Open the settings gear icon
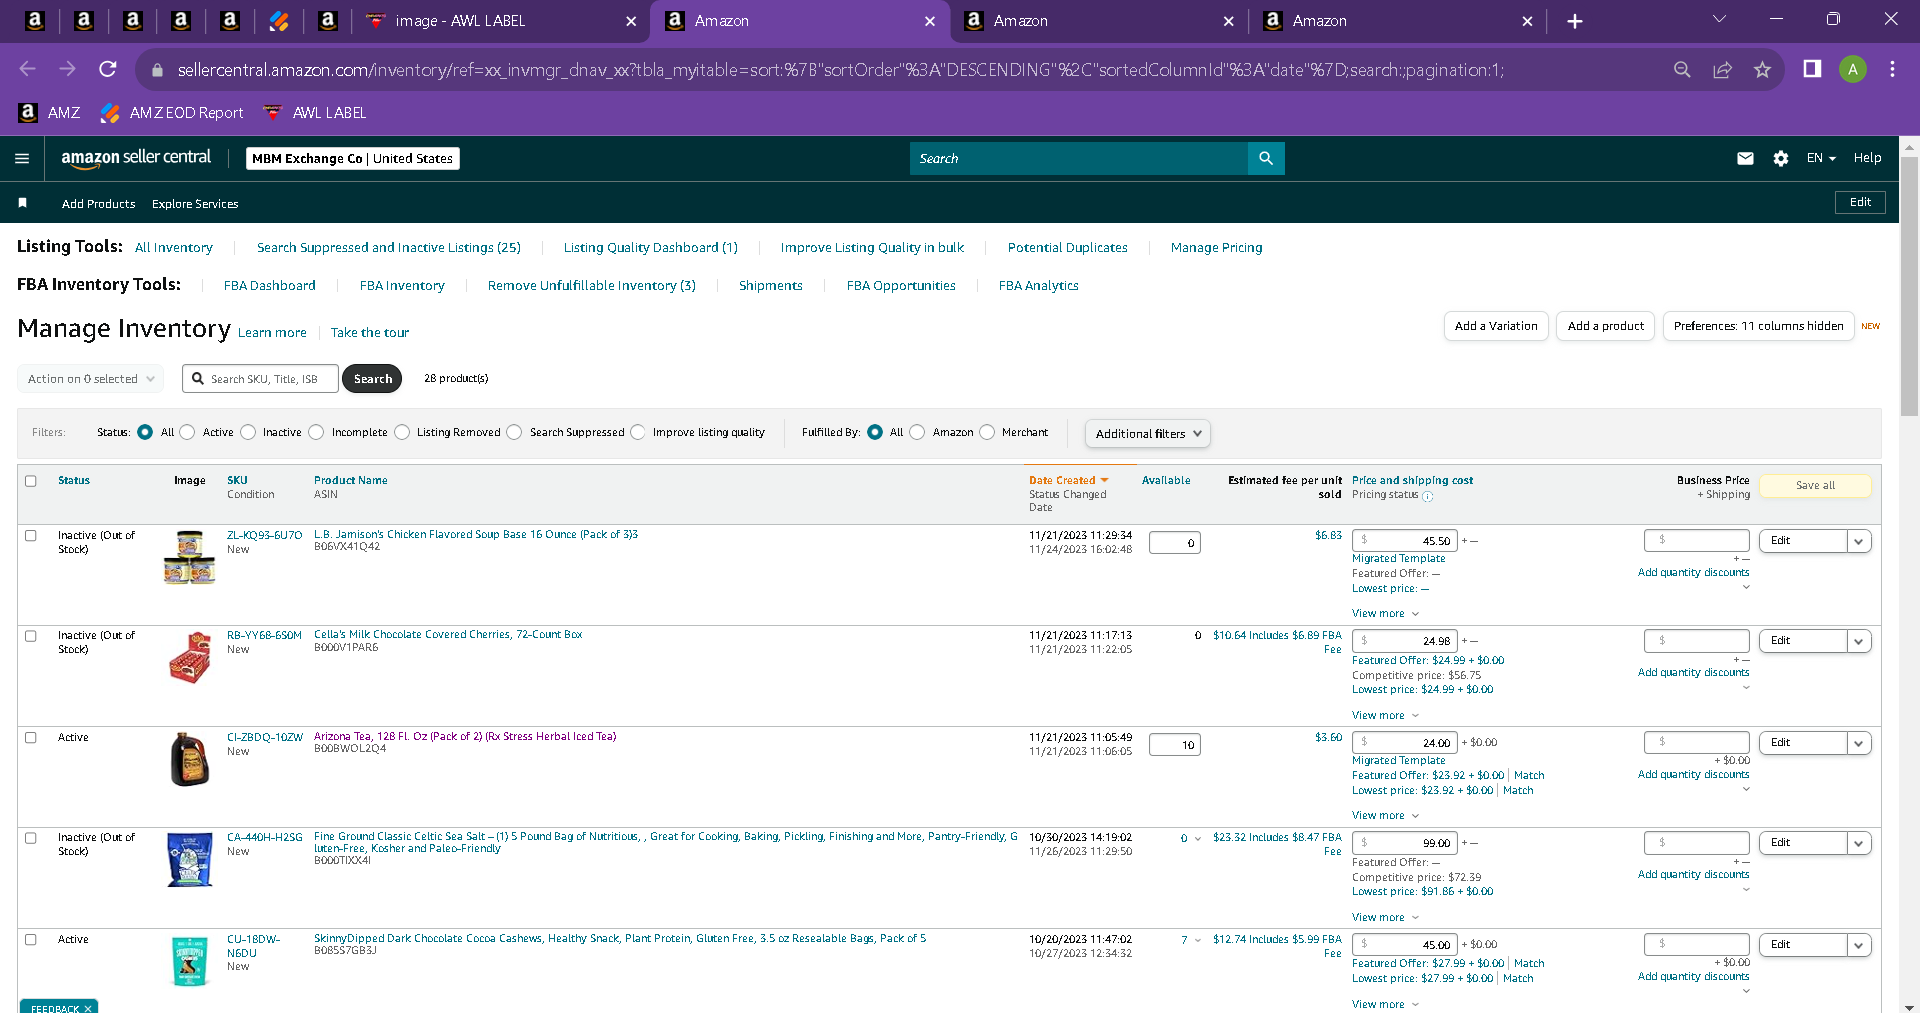 pyautogui.click(x=1781, y=158)
